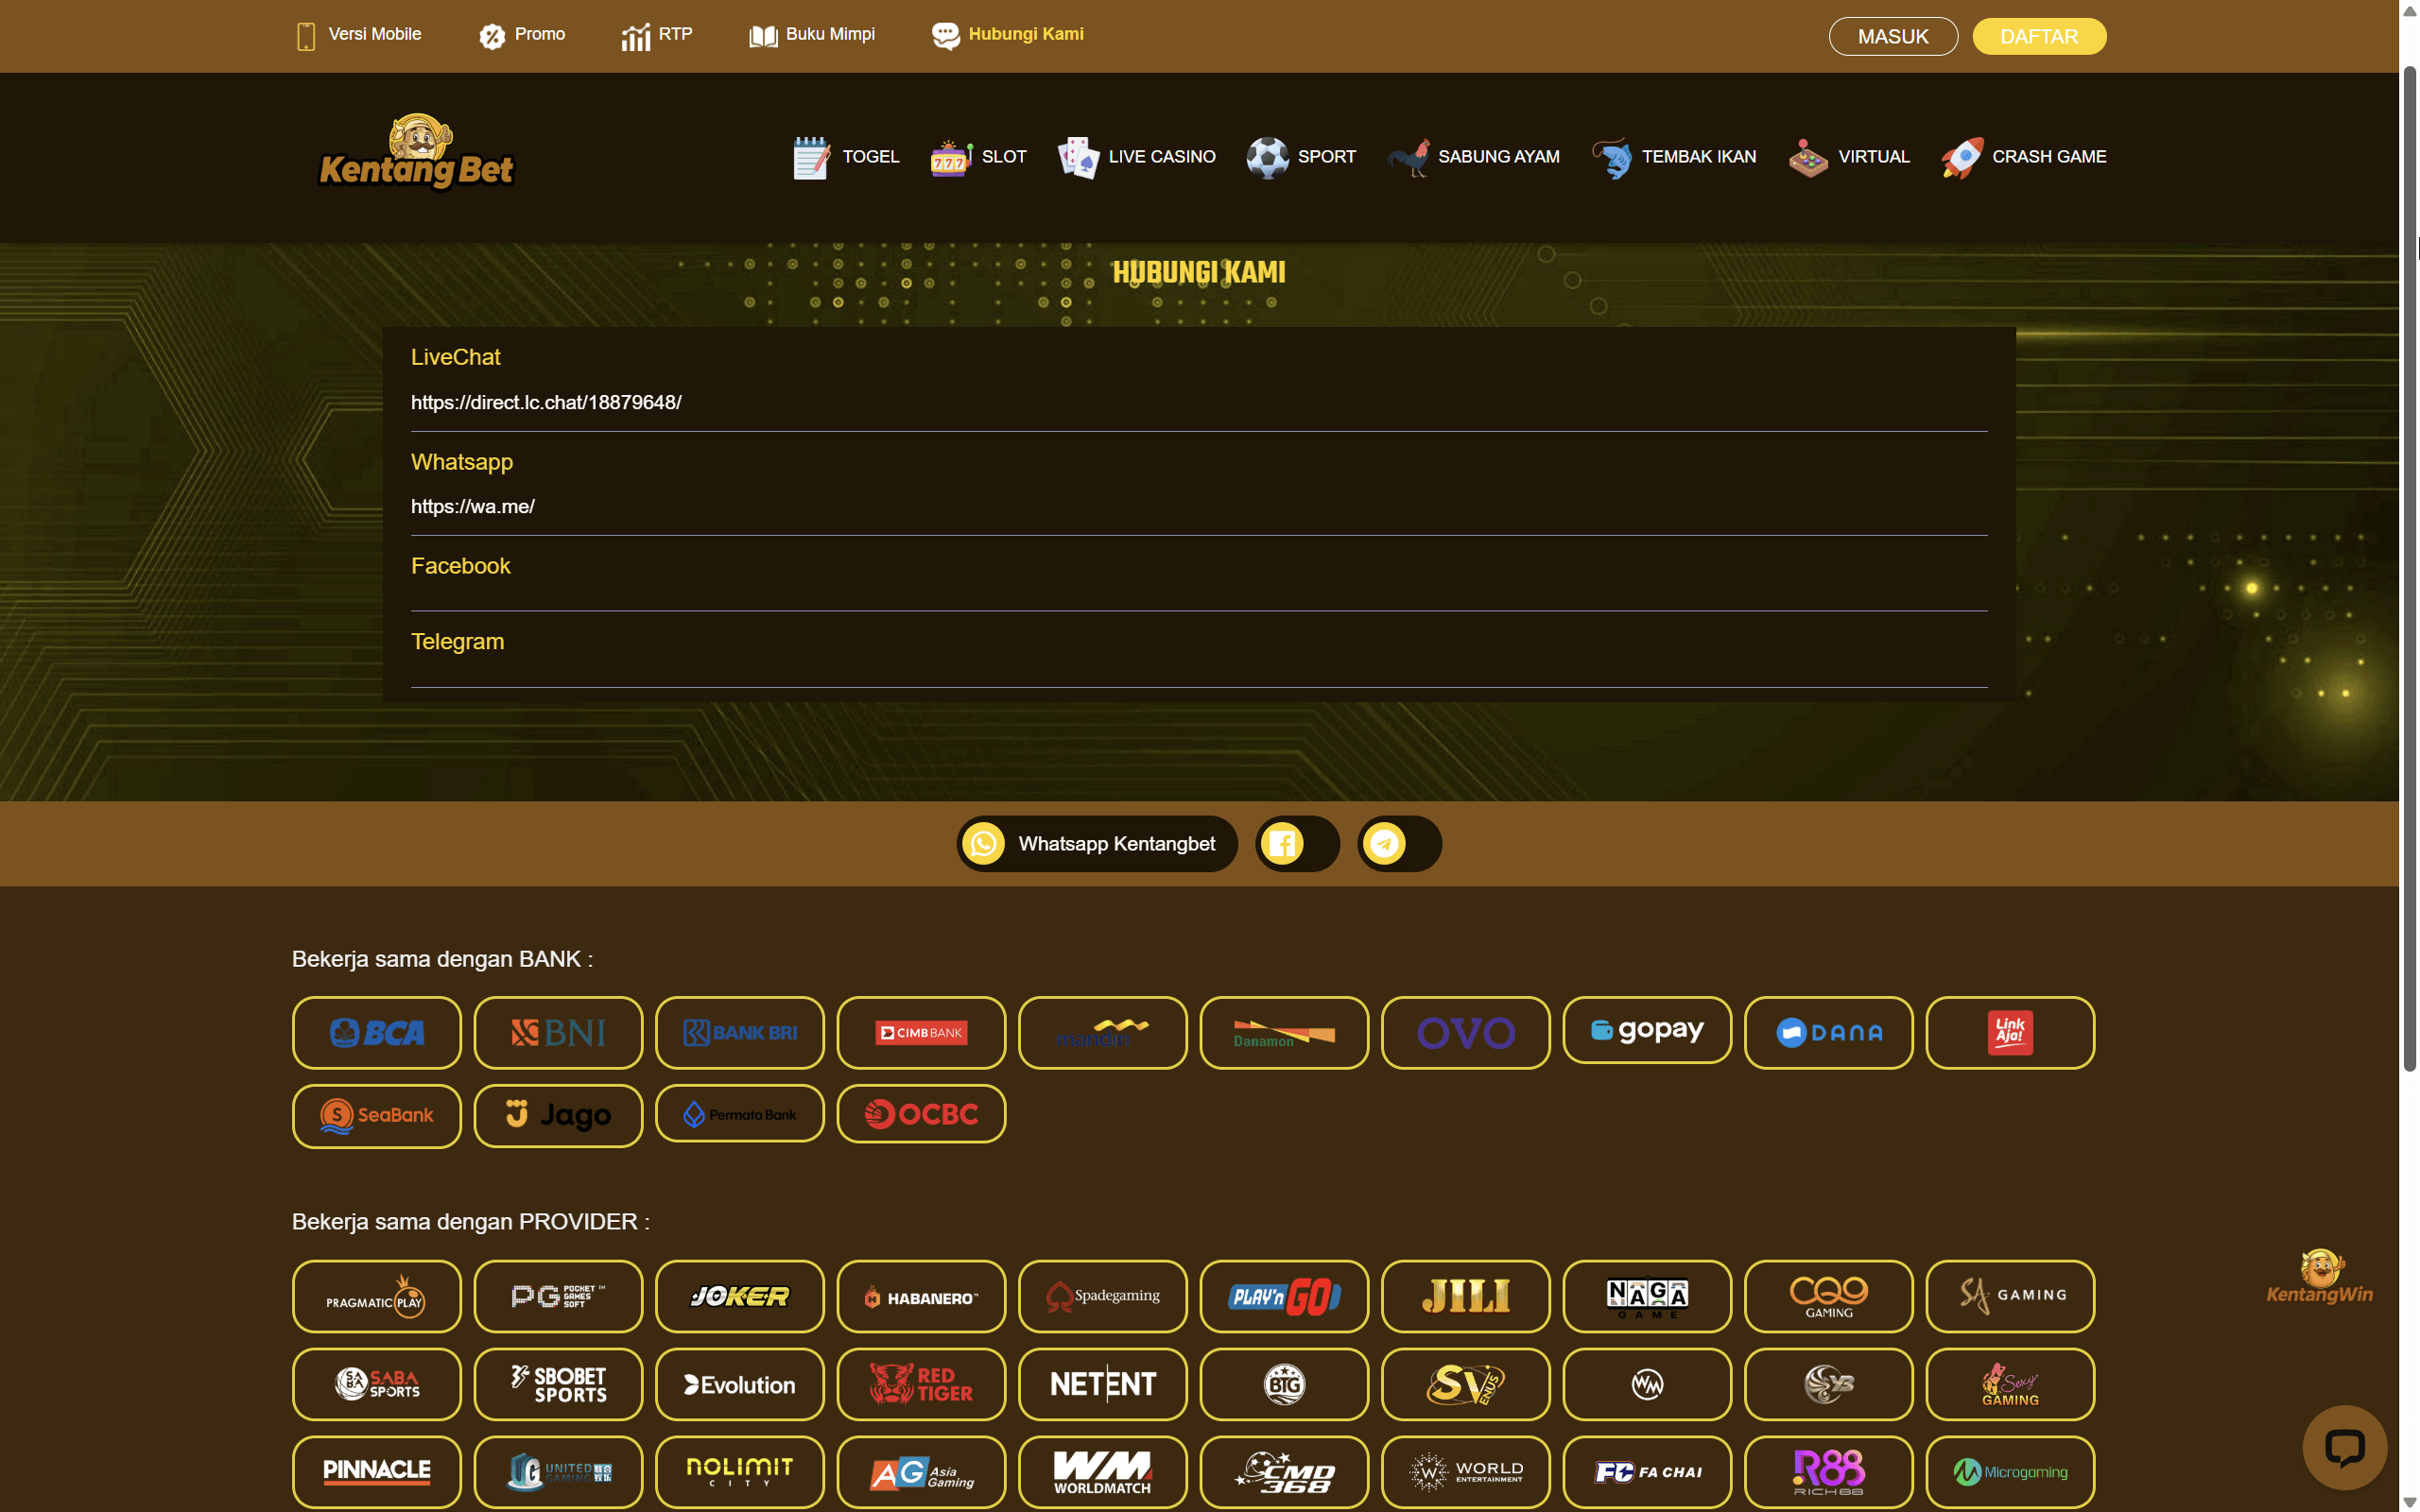The height and width of the screenshot is (1512, 2420).
Task: Click the Spadegaming provider logo
Action: 1103,1297
